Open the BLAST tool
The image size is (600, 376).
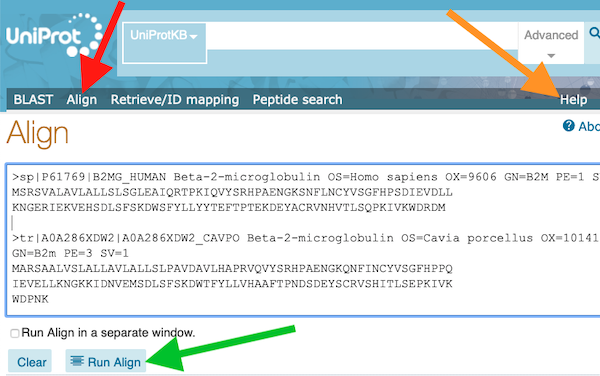[33, 99]
